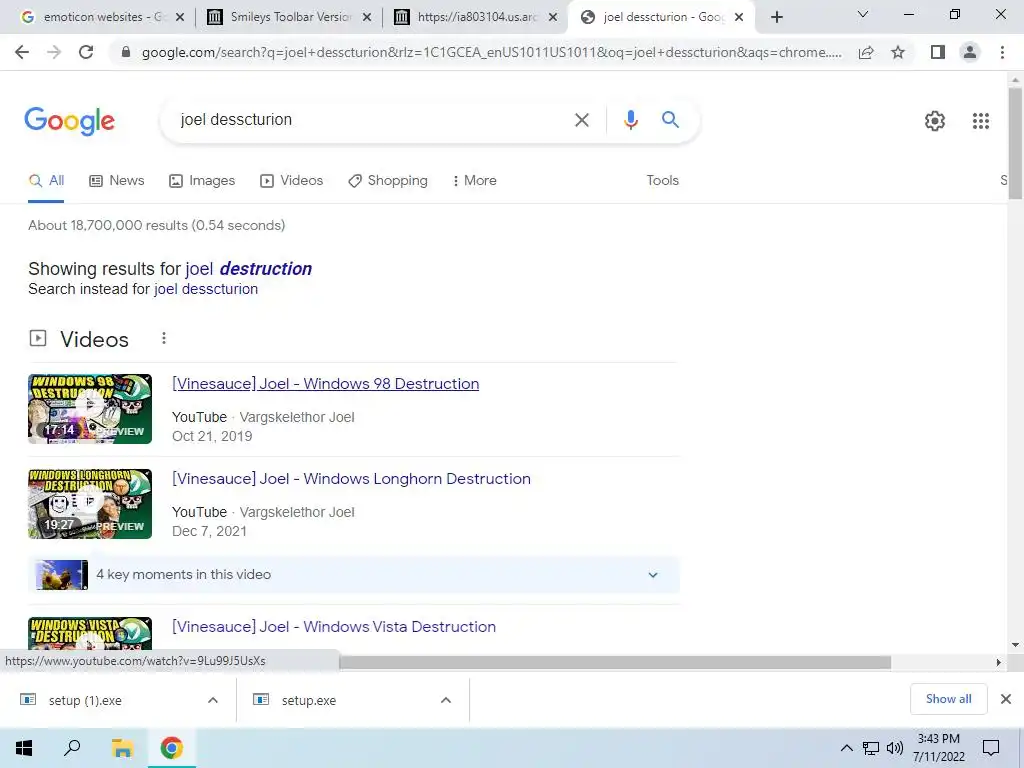Open the network tray icon
The image size is (1024, 768).
tap(871, 748)
